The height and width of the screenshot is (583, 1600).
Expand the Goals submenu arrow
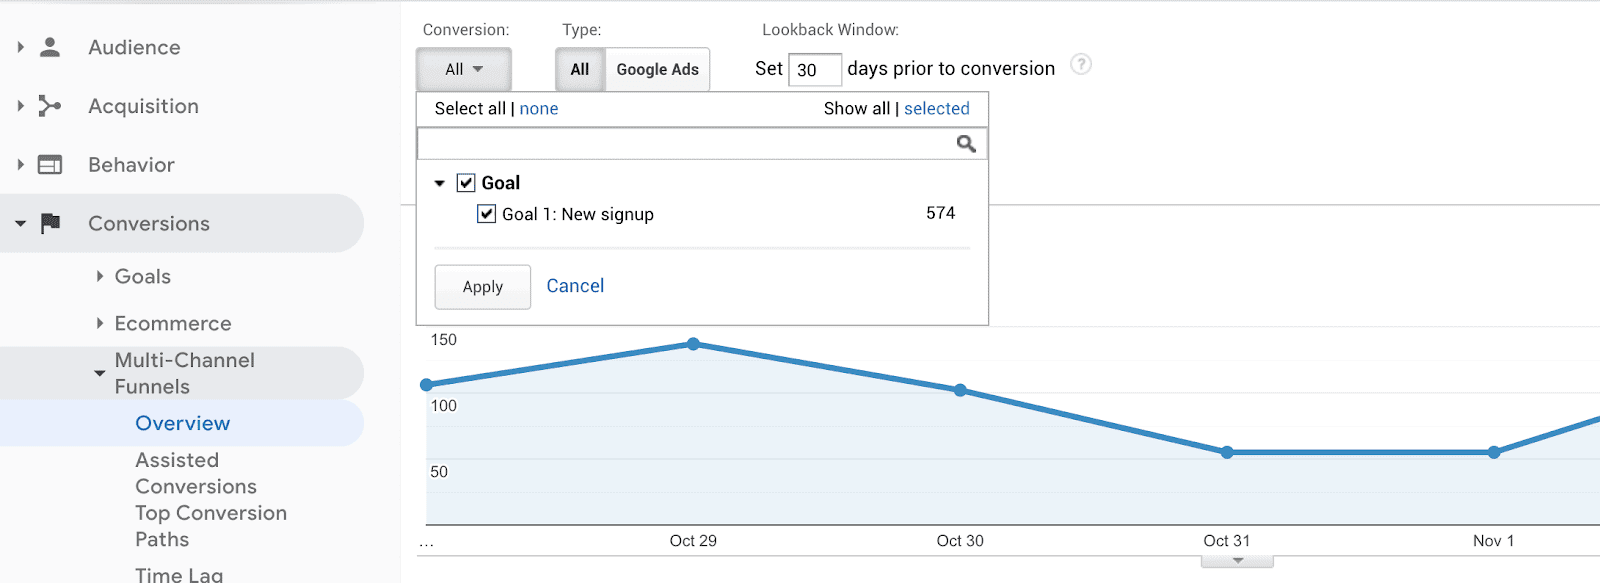pos(100,276)
